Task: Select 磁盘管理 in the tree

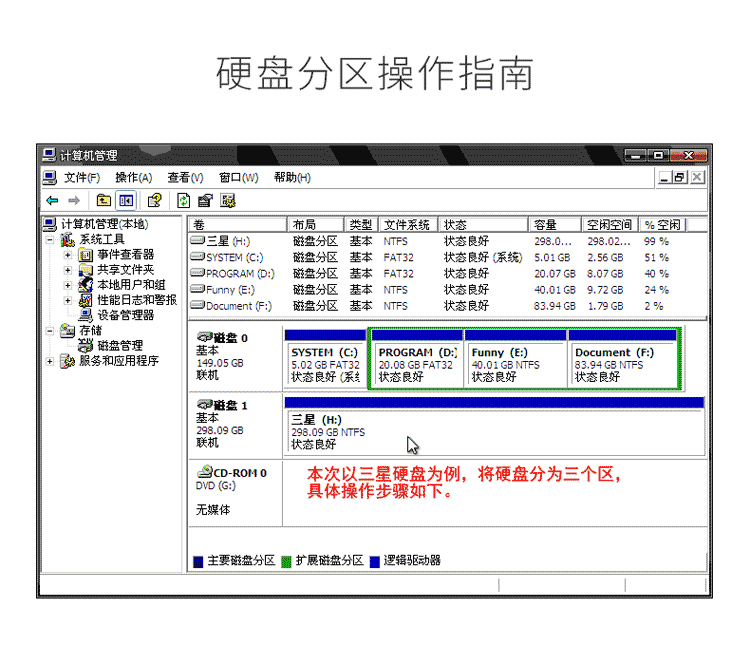Action: (120, 345)
